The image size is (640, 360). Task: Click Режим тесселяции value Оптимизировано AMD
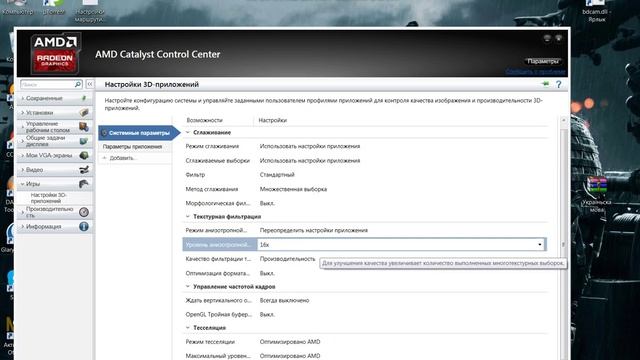tap(290, 342)
